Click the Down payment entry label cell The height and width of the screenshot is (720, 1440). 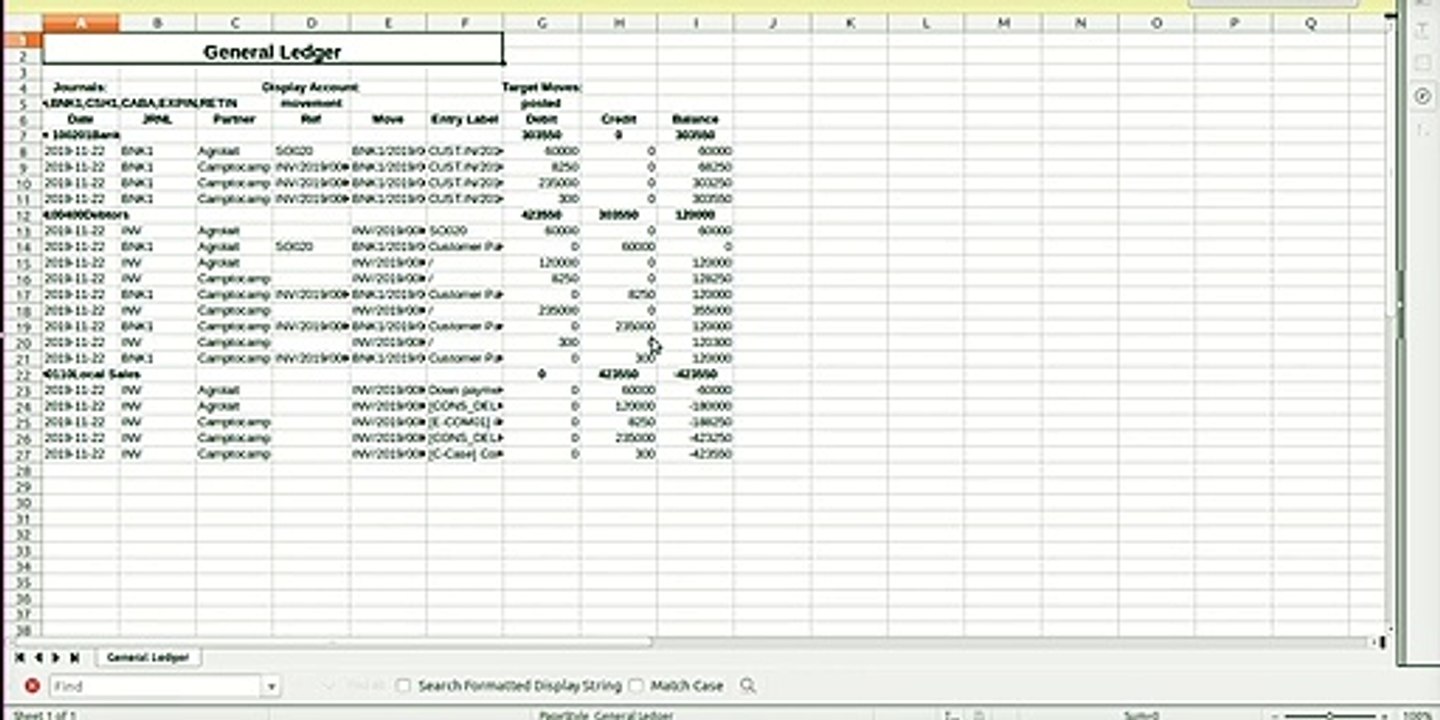[465, 390]
